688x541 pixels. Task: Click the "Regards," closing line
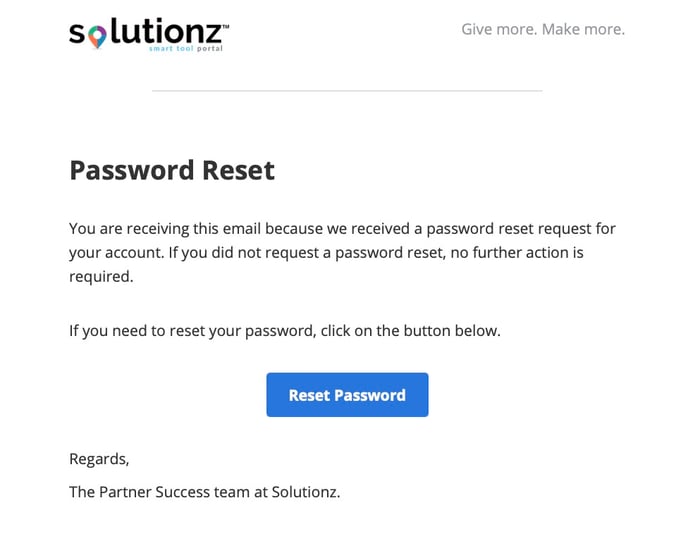99,459
